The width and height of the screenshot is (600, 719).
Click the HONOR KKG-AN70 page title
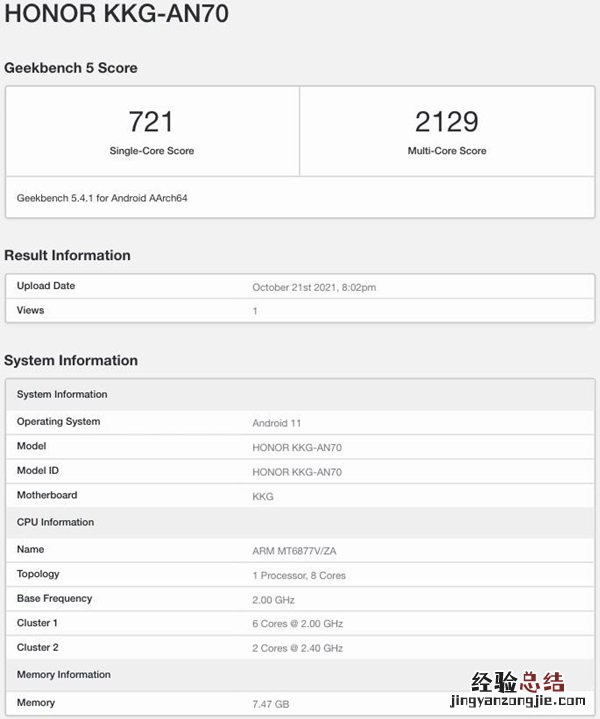(117, 13)
